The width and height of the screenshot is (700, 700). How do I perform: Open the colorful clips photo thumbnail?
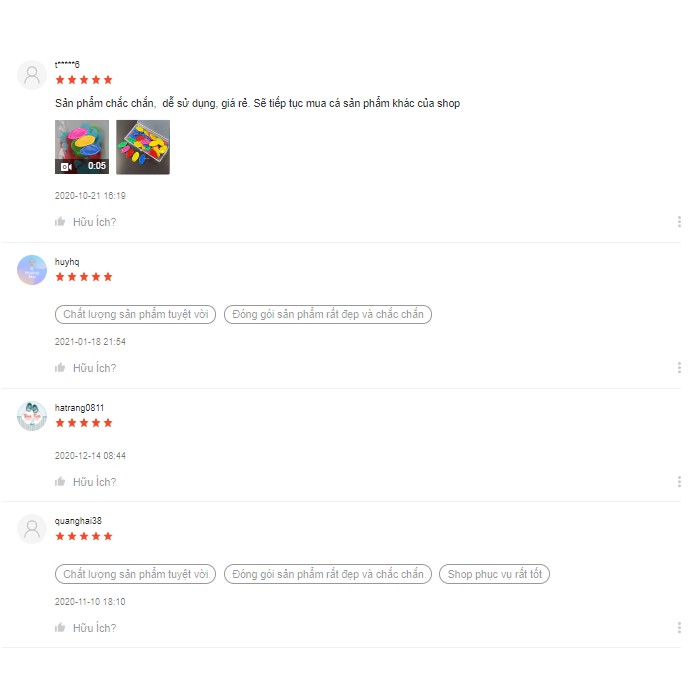click(x=143, y=147)
